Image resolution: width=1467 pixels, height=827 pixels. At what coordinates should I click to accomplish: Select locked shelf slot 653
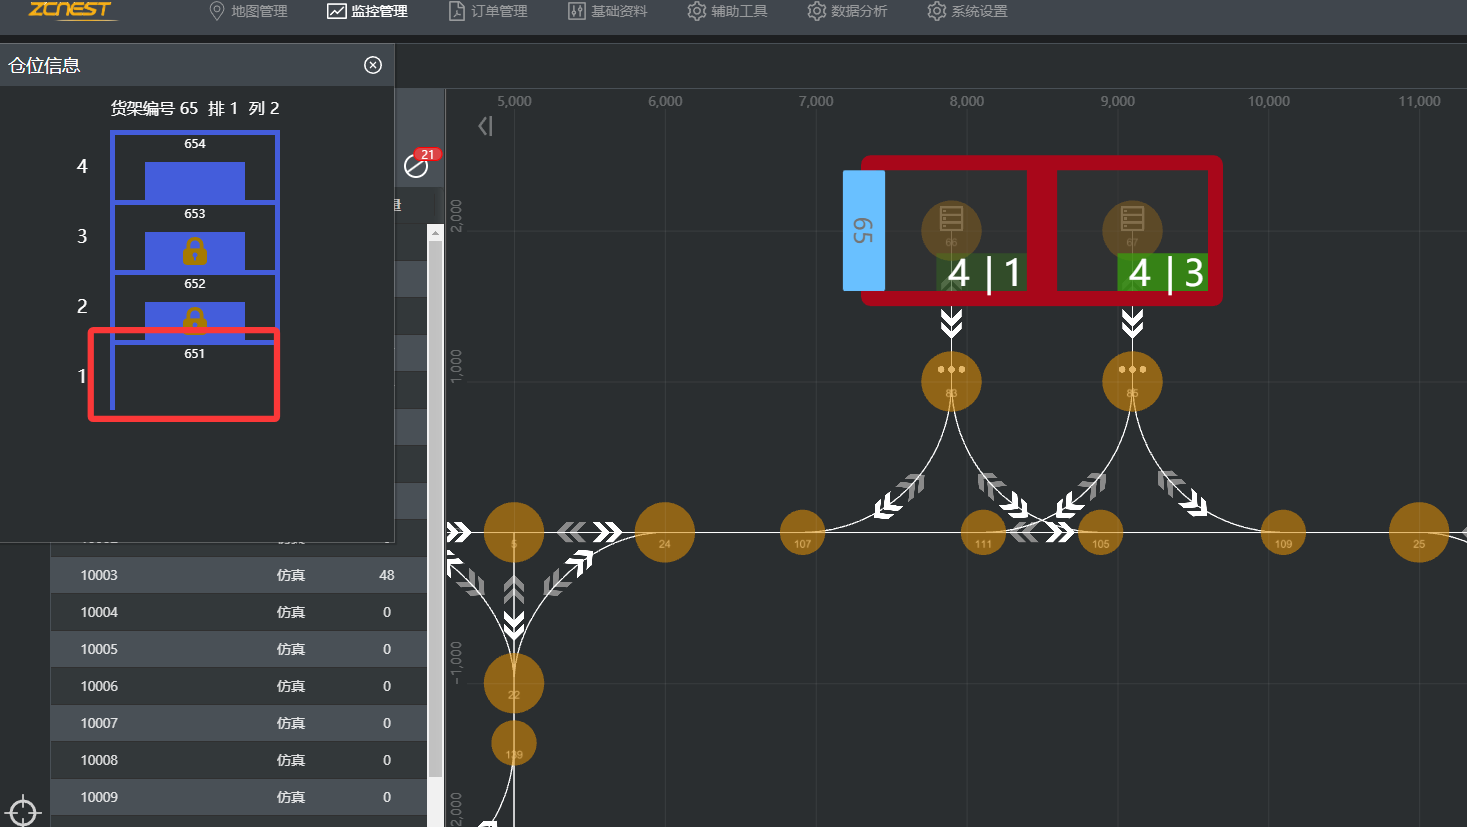point(195,238)
